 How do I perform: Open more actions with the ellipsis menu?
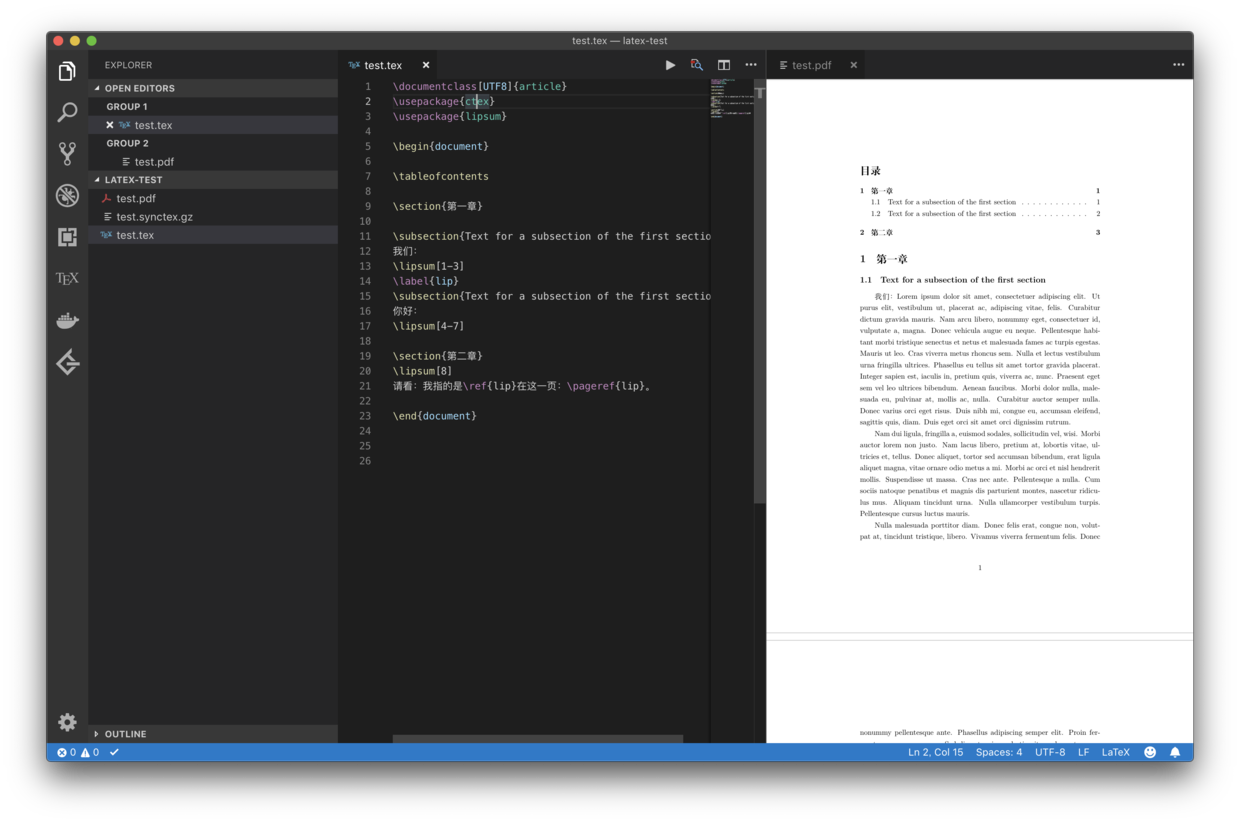click(751, 64)
